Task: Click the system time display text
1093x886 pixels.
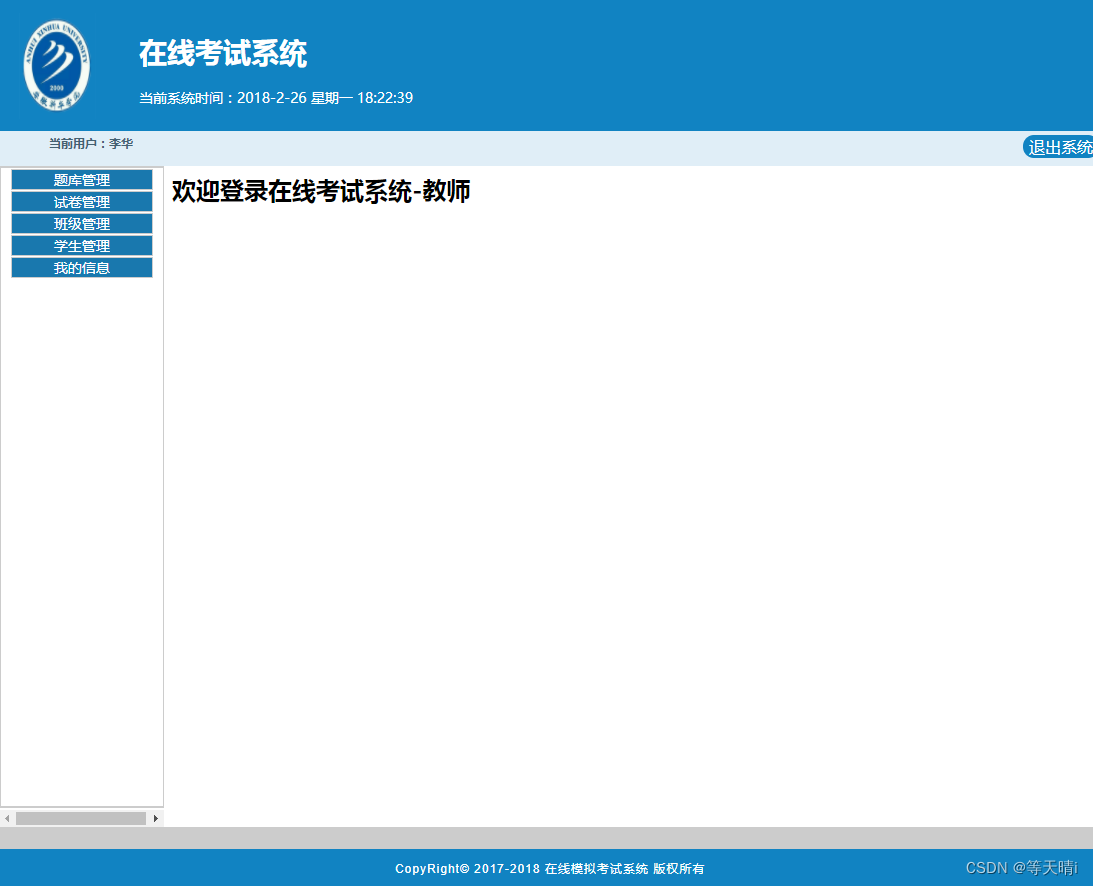Action: pyautogui.click(x=275, y=98)
